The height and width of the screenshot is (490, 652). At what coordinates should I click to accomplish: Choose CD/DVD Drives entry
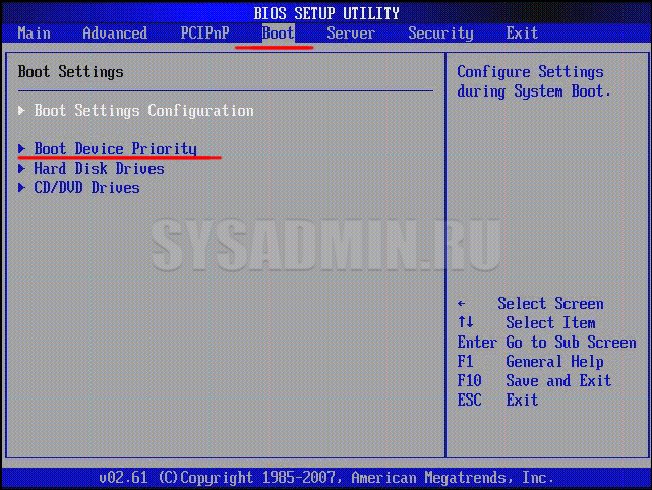[87, 188]
